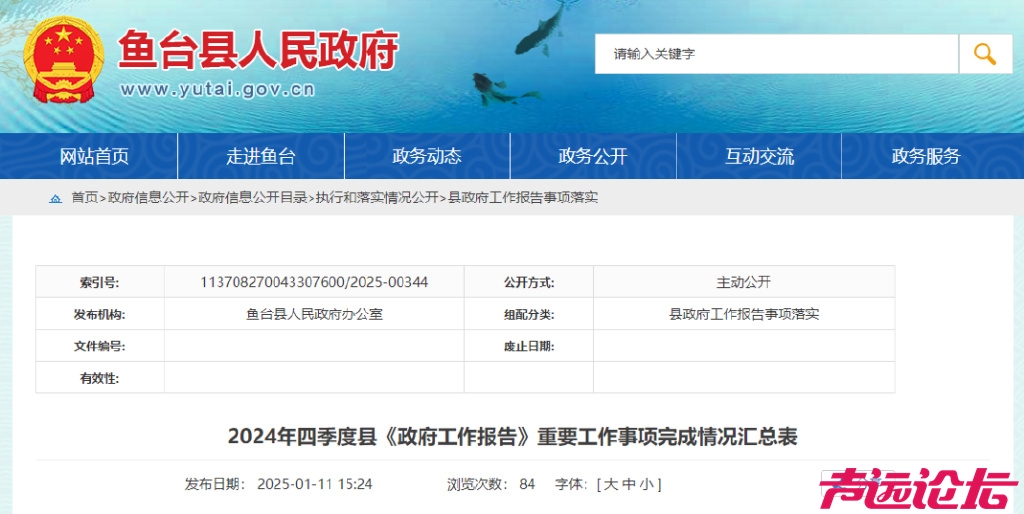Click the magnifier search icon
The width and height of the screenshot is (1024, 514).
click(x=985, y=54)
